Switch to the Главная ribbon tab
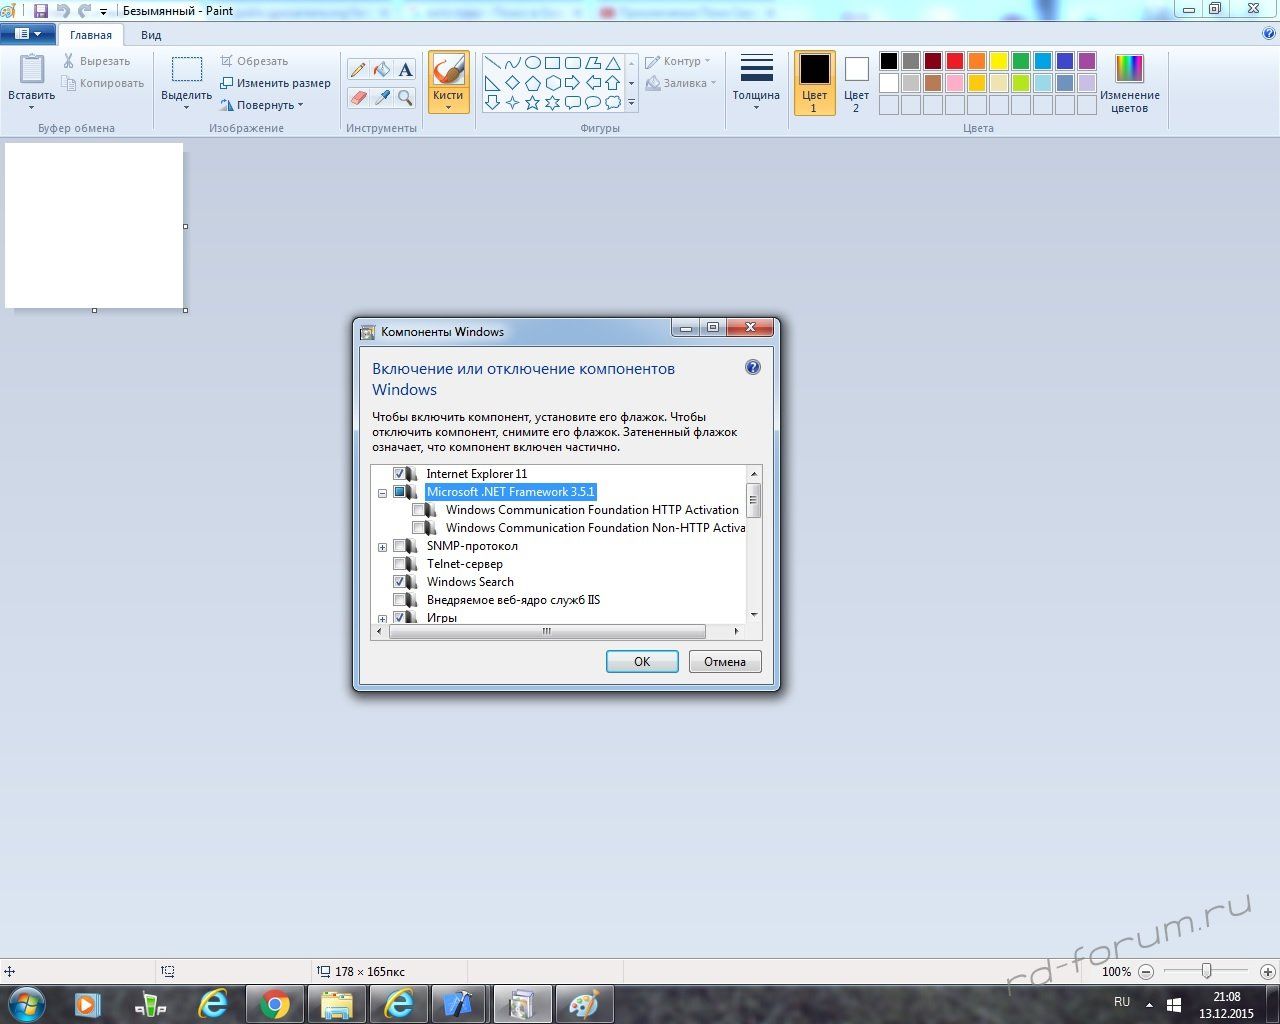 tap(91, 35)
